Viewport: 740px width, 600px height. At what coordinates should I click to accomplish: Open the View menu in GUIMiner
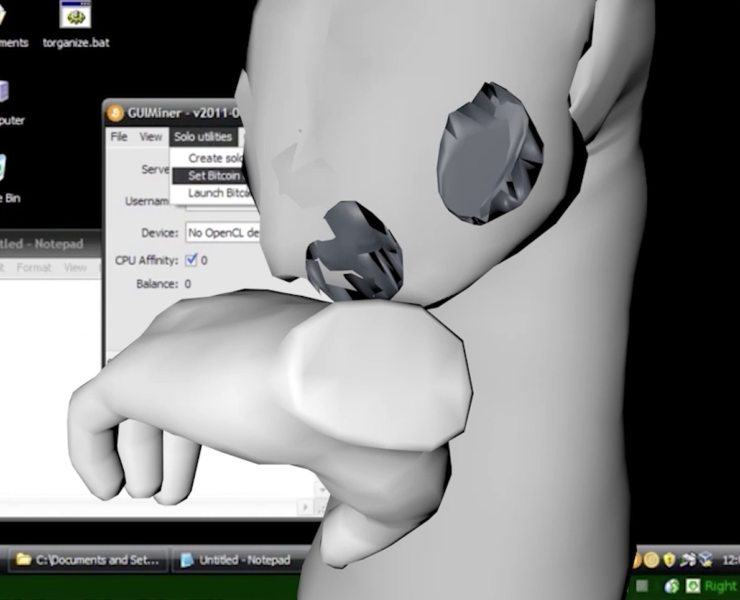[x=150, y=137]
